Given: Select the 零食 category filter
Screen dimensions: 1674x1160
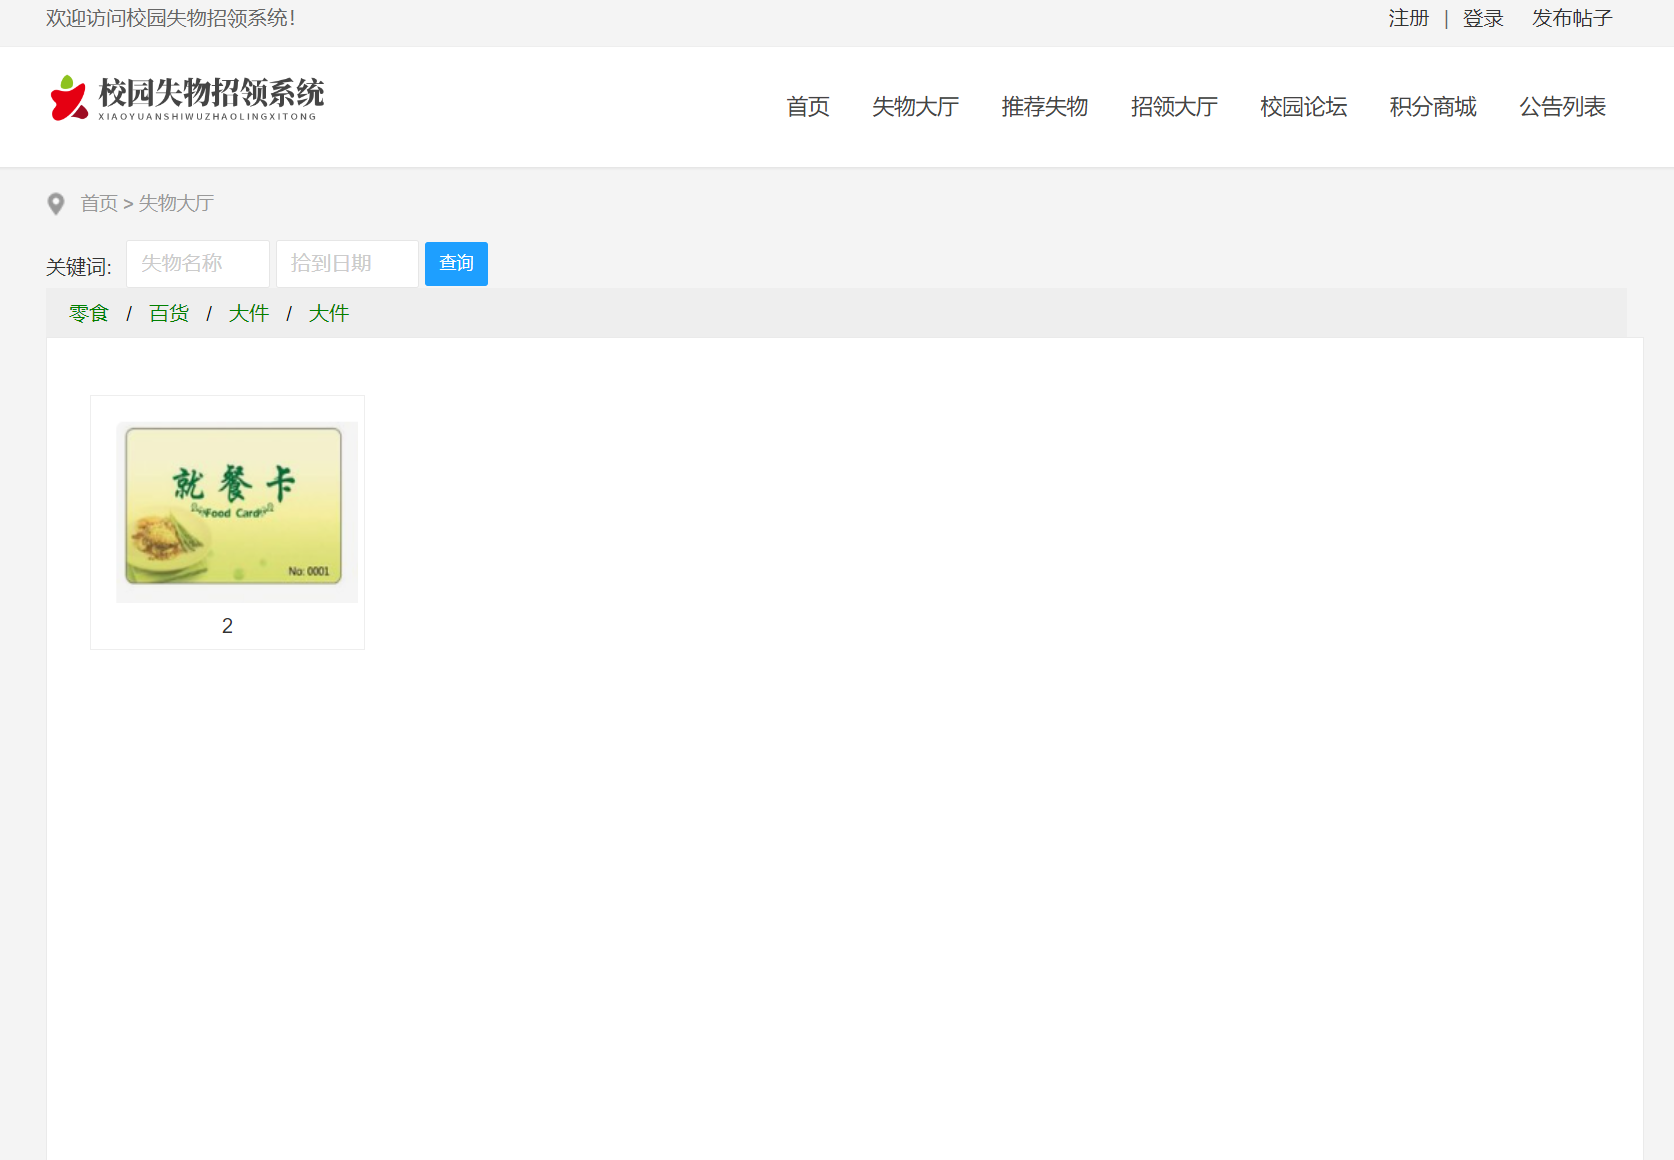Looking at the screenshot, I should coord(88,313).
